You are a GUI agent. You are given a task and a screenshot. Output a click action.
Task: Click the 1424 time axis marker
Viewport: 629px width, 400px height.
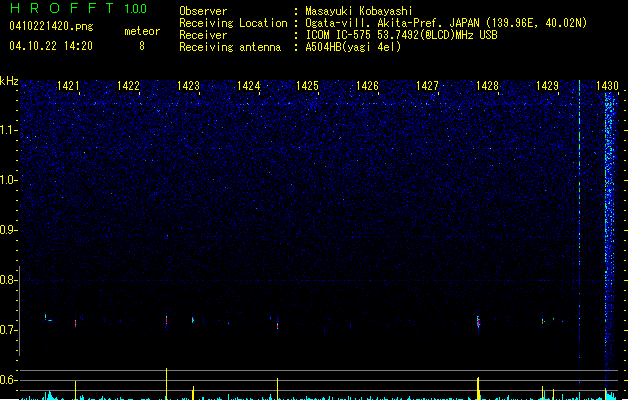[x=249, y=86]
